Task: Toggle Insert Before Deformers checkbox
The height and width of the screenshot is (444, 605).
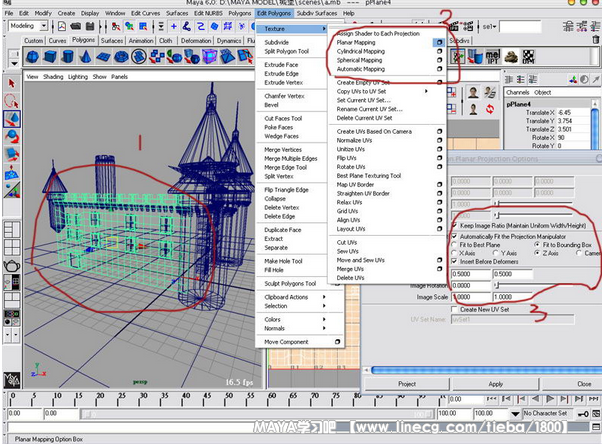Action: [x=455, y=262]
